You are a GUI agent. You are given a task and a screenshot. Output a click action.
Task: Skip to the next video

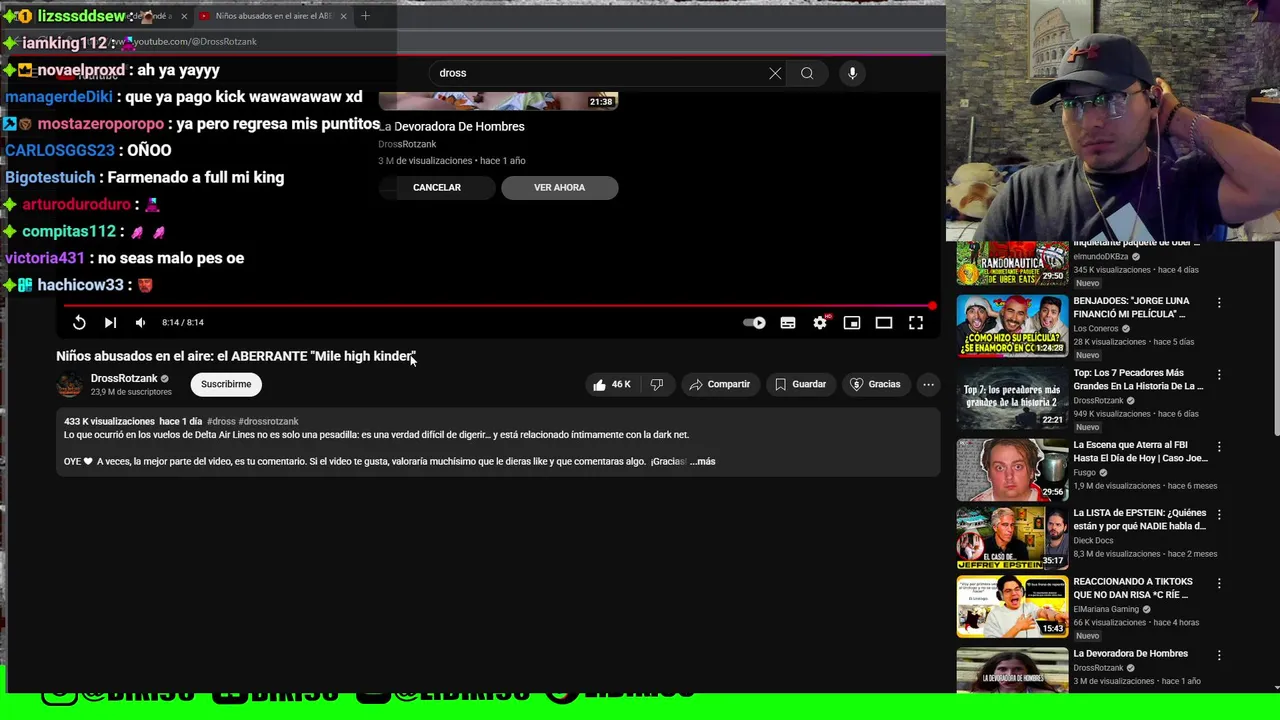click(110, 322)
